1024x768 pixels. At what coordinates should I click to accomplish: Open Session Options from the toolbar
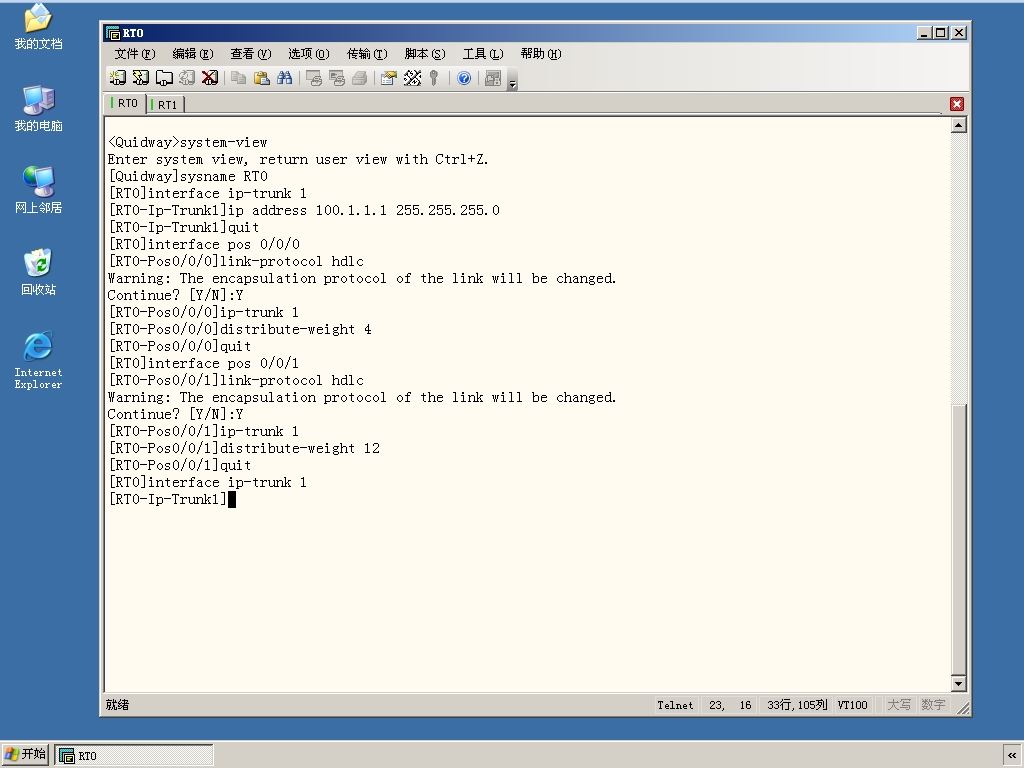389,78
